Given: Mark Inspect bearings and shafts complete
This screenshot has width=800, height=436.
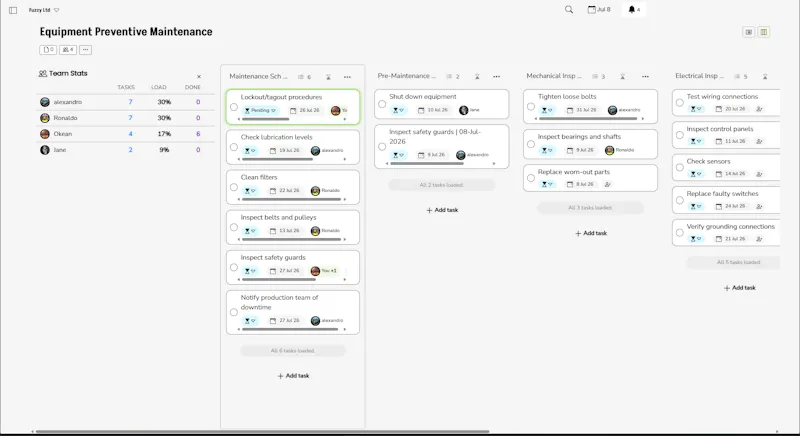Looking at the screenshot, I should [x=531, y=144].
